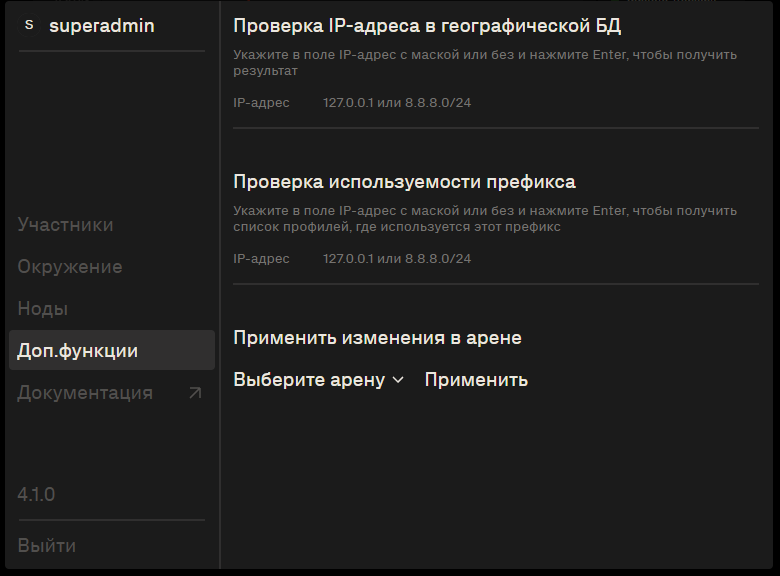The width and height of the screenshot is (780, 576).
Task: Open the Участники section
Action: [65, 225]
